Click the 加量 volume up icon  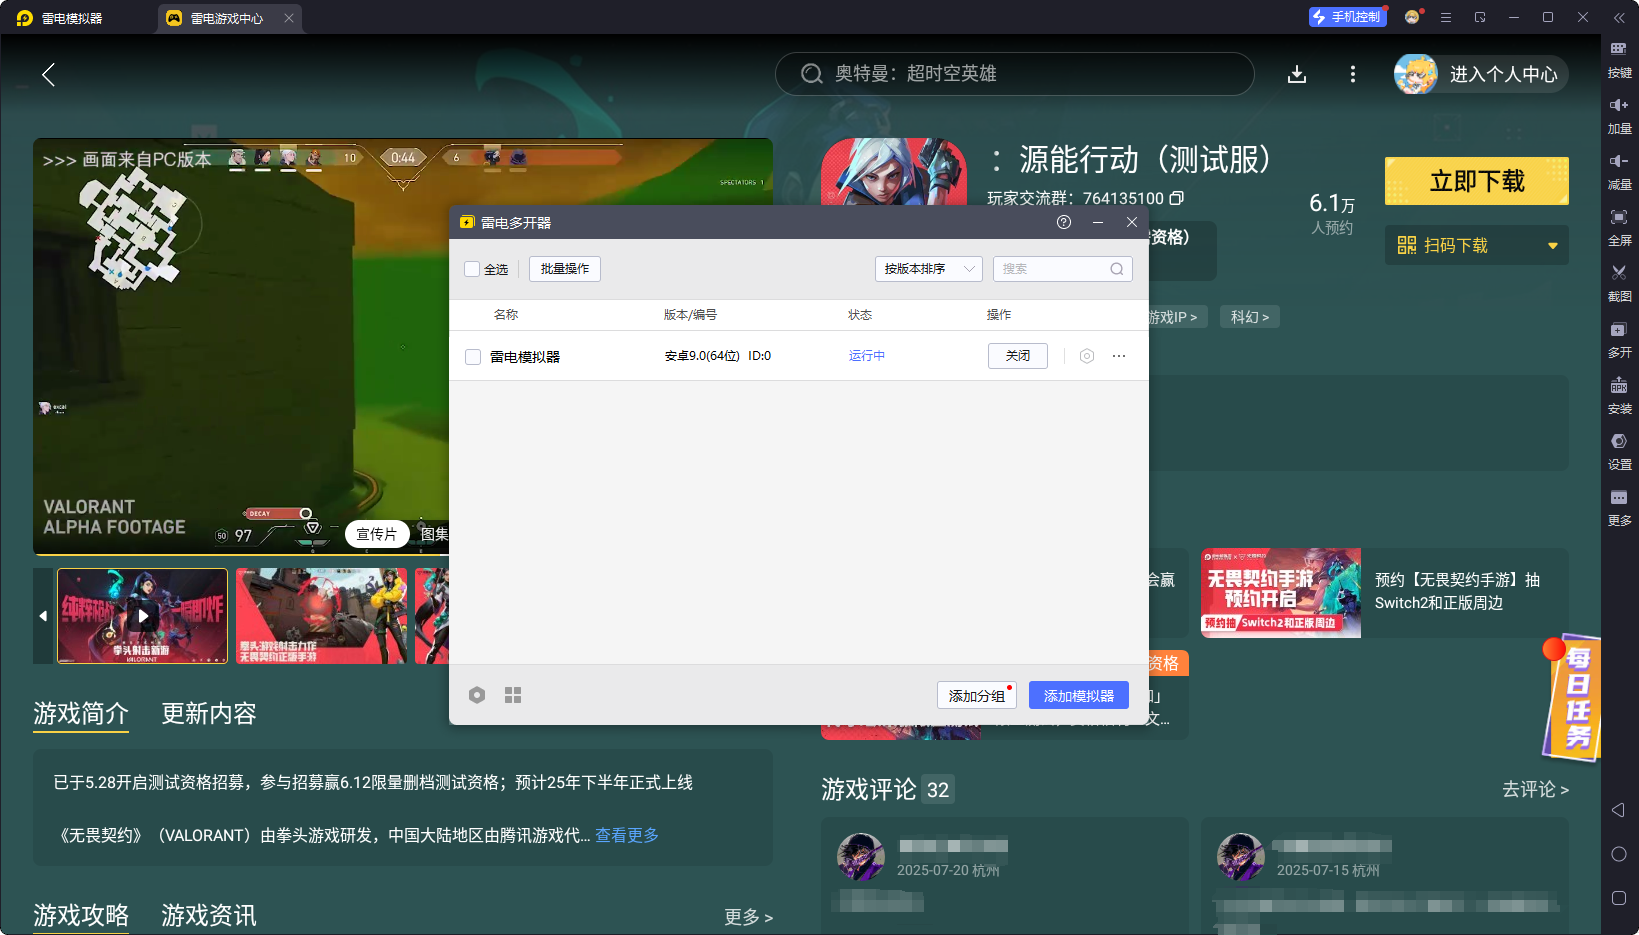pyautogui.click(x=1619, y=106)
